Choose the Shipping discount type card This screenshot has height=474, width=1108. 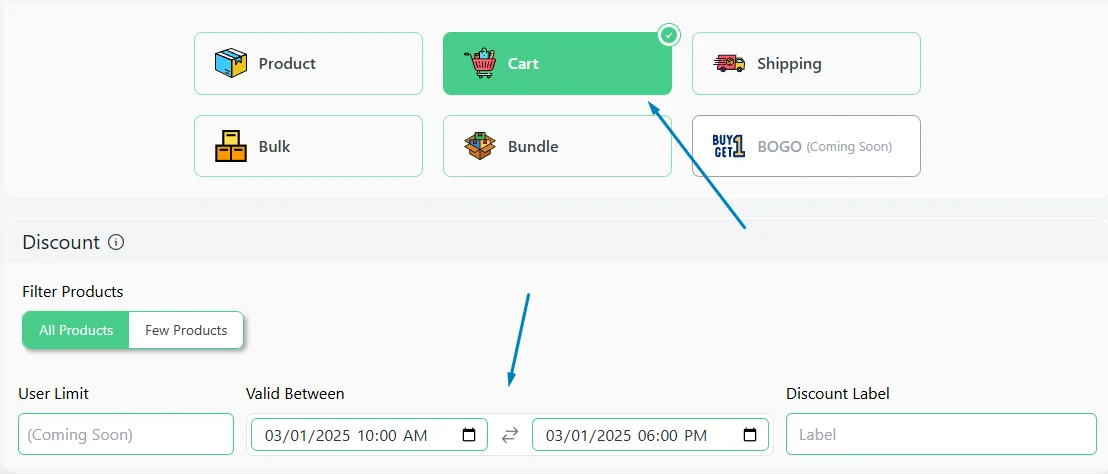pyautogui.click(x=806, y=64)
